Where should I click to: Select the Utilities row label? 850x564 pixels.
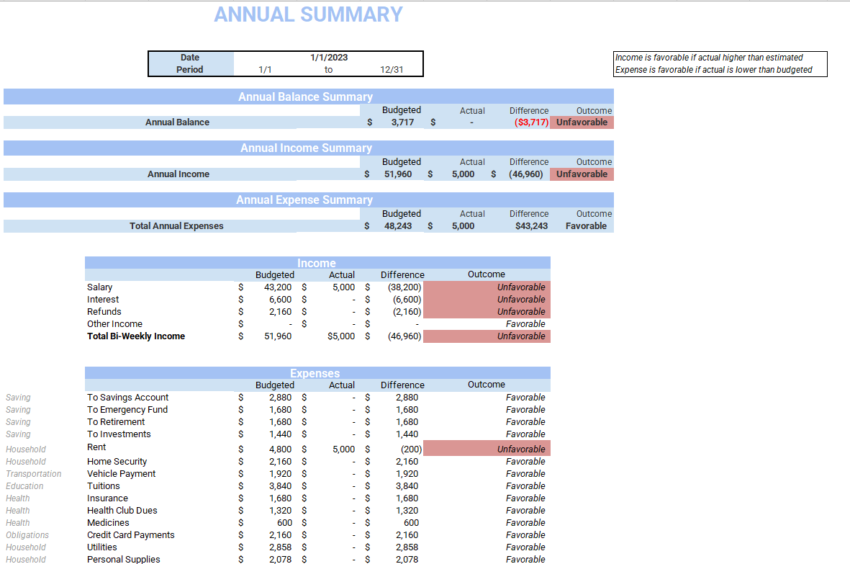(x=102, y=547)
